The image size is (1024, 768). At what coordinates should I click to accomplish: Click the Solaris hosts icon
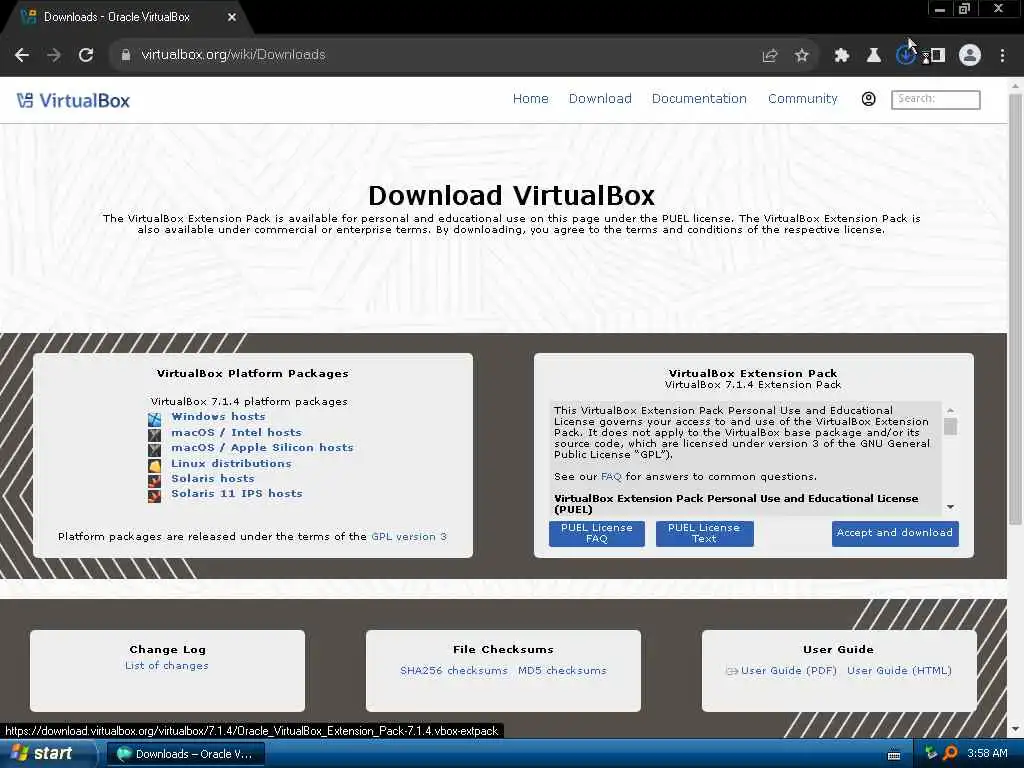154,481
